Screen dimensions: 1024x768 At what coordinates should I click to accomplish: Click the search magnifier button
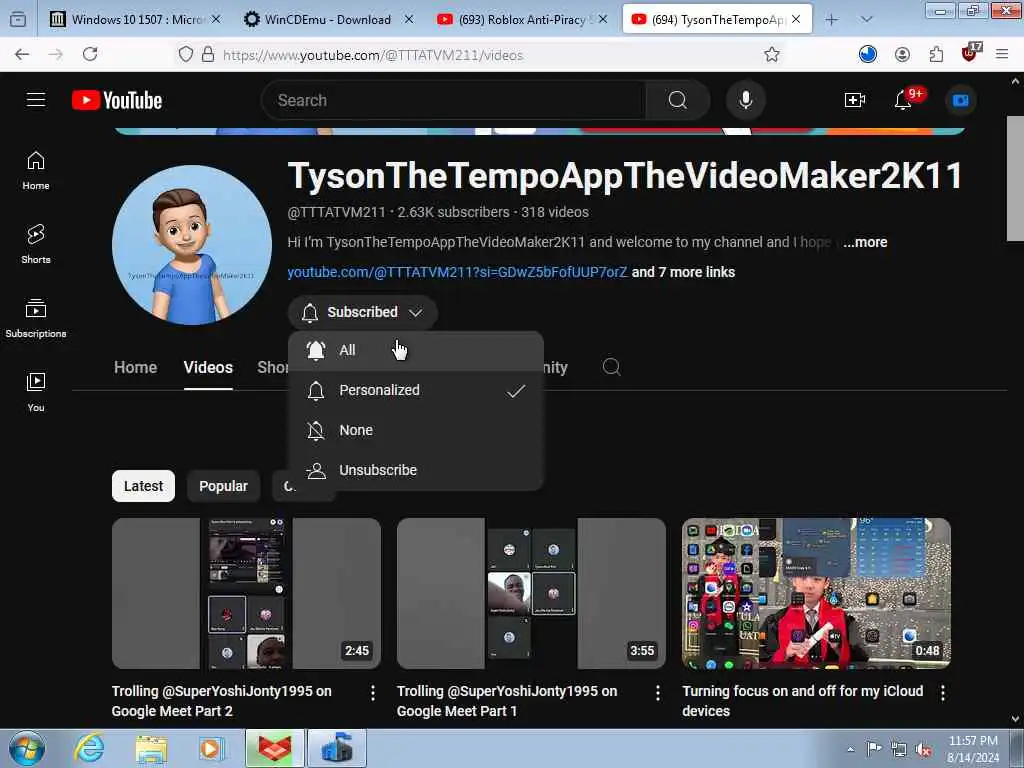(x=677, y=100)
